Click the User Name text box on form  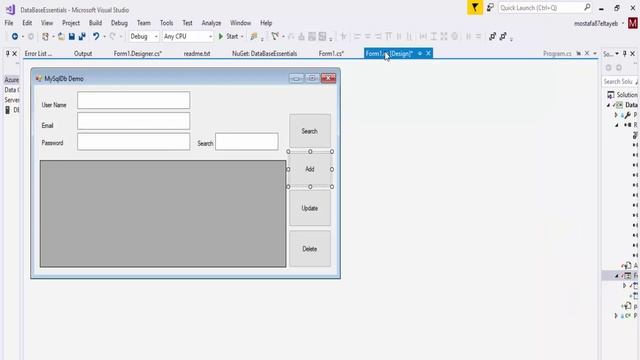point(133,100)
